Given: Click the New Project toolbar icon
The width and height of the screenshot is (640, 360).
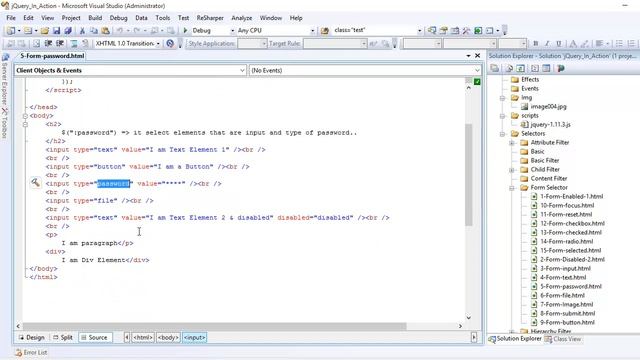Looking at the screenshot, I should (x=11, y=31).
